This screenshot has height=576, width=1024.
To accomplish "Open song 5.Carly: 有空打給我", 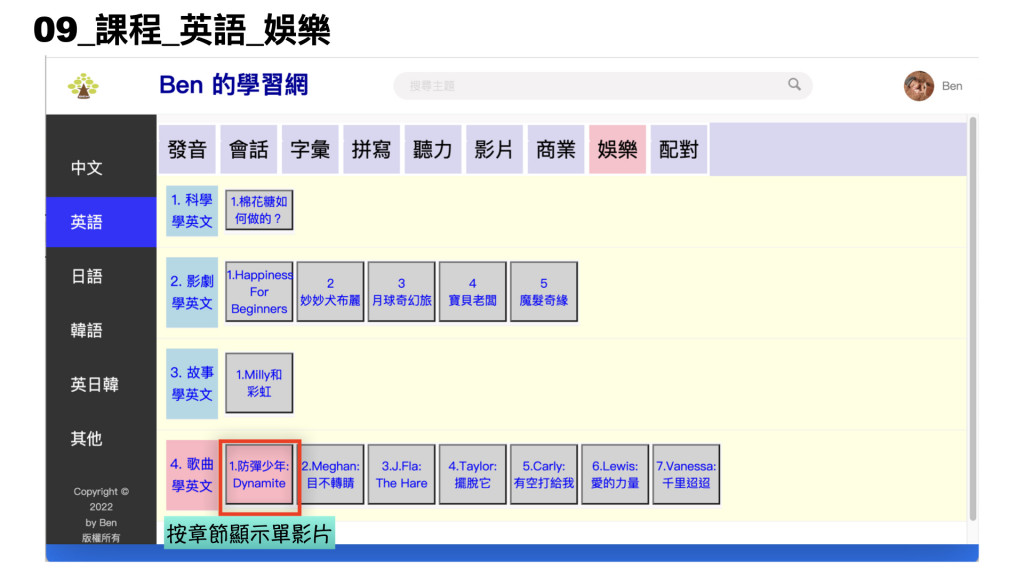I will pos(544,475).
